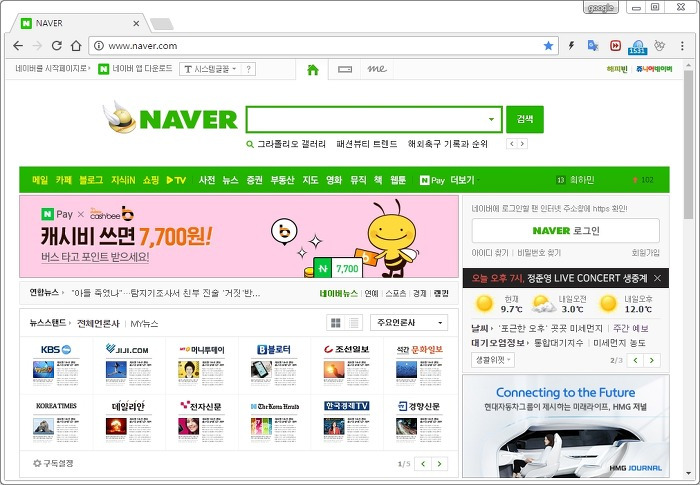Open browser home page icon
700x485 pixels.
point(76,46)
